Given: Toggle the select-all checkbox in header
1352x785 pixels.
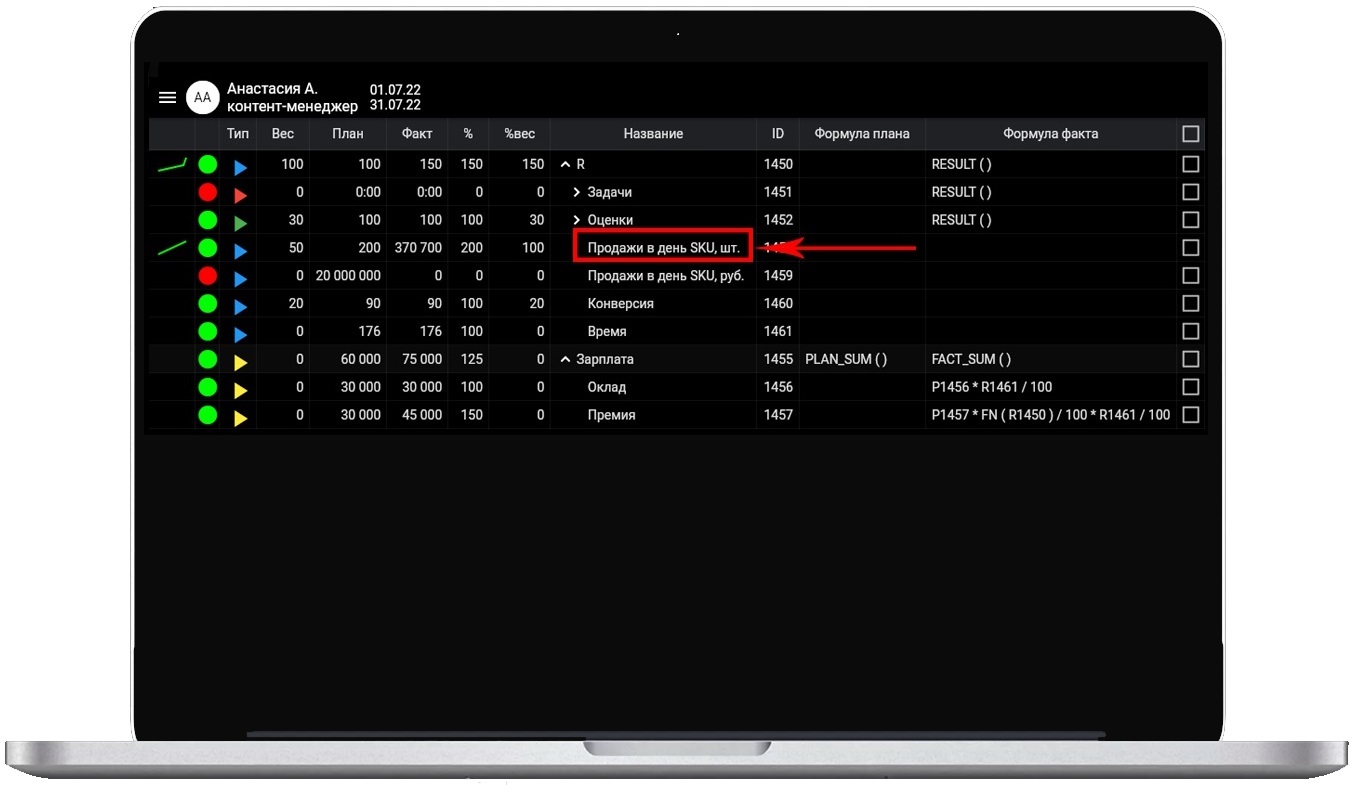Looking at the screenshot, I should coord(1190,134).
